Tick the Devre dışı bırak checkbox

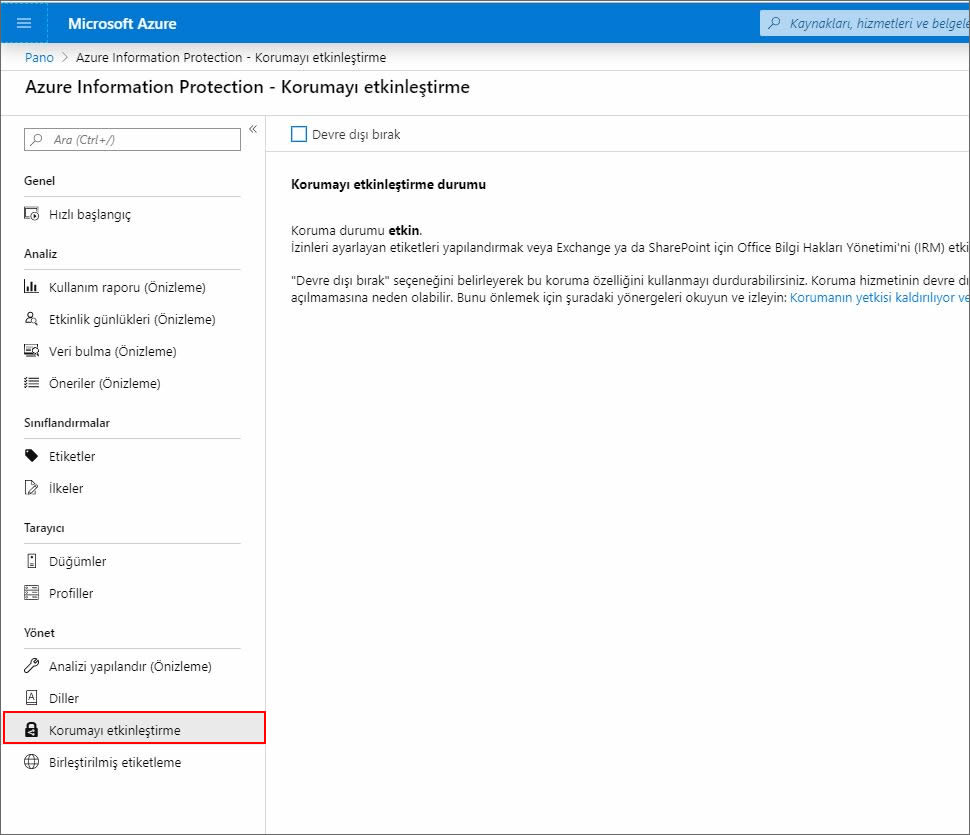coord(299,134)
